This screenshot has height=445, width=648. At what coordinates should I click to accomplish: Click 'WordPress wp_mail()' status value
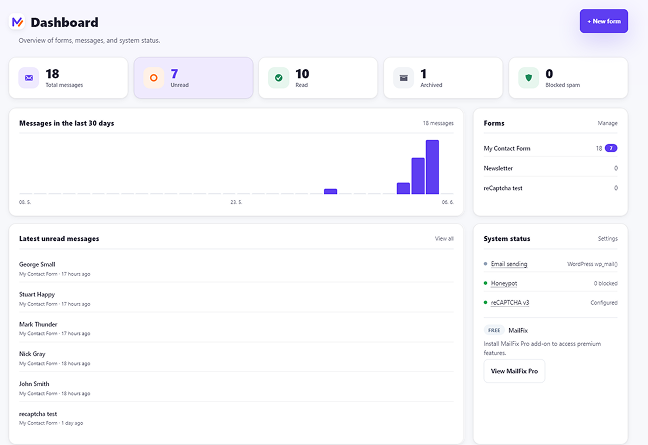(x=592, y=264)
